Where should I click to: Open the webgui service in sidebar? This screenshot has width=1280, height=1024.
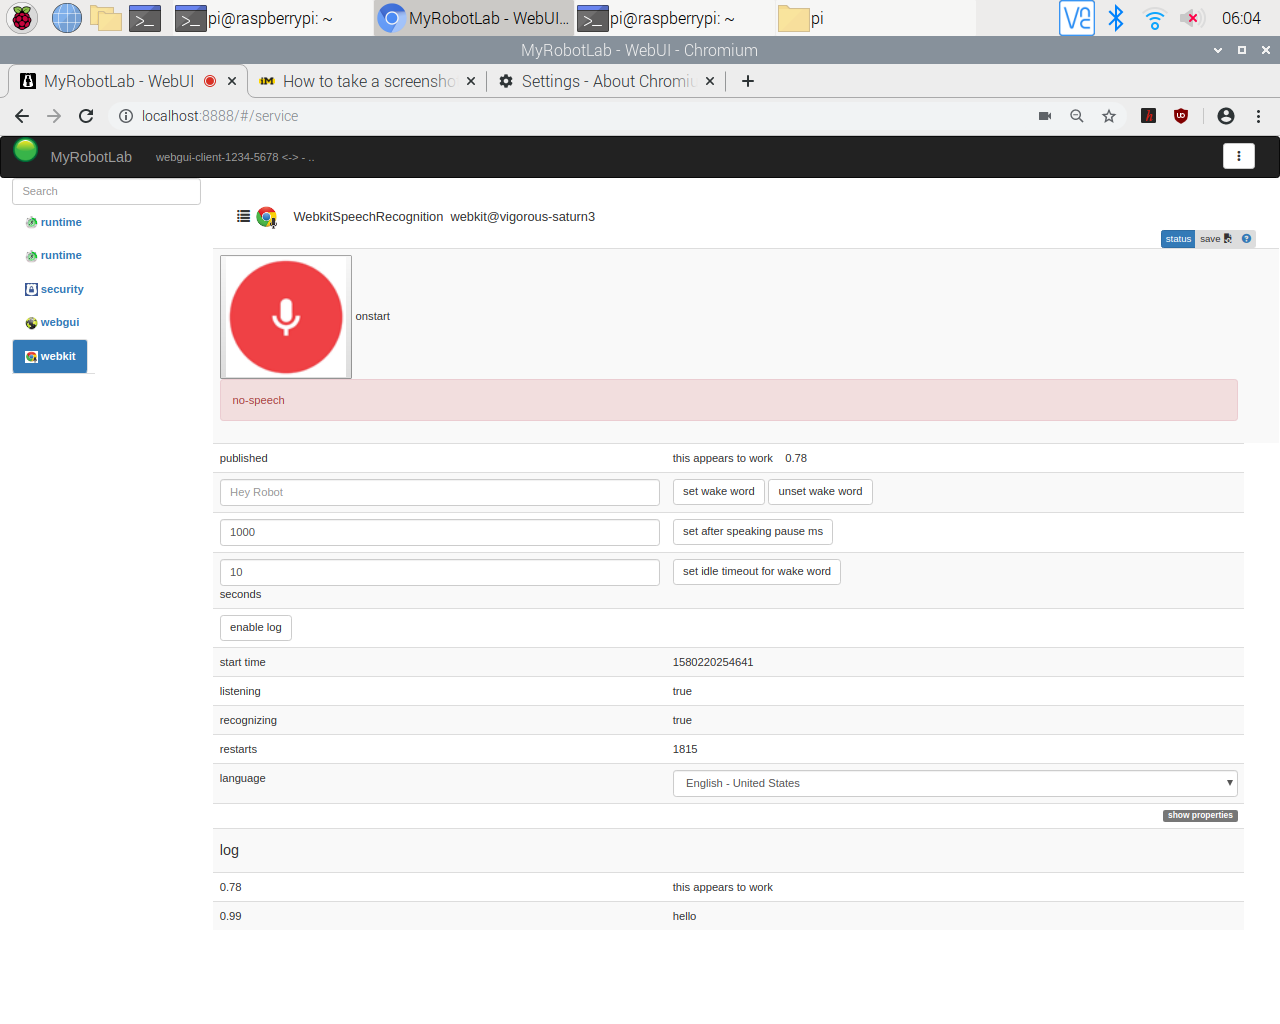[x=53, y=322]
